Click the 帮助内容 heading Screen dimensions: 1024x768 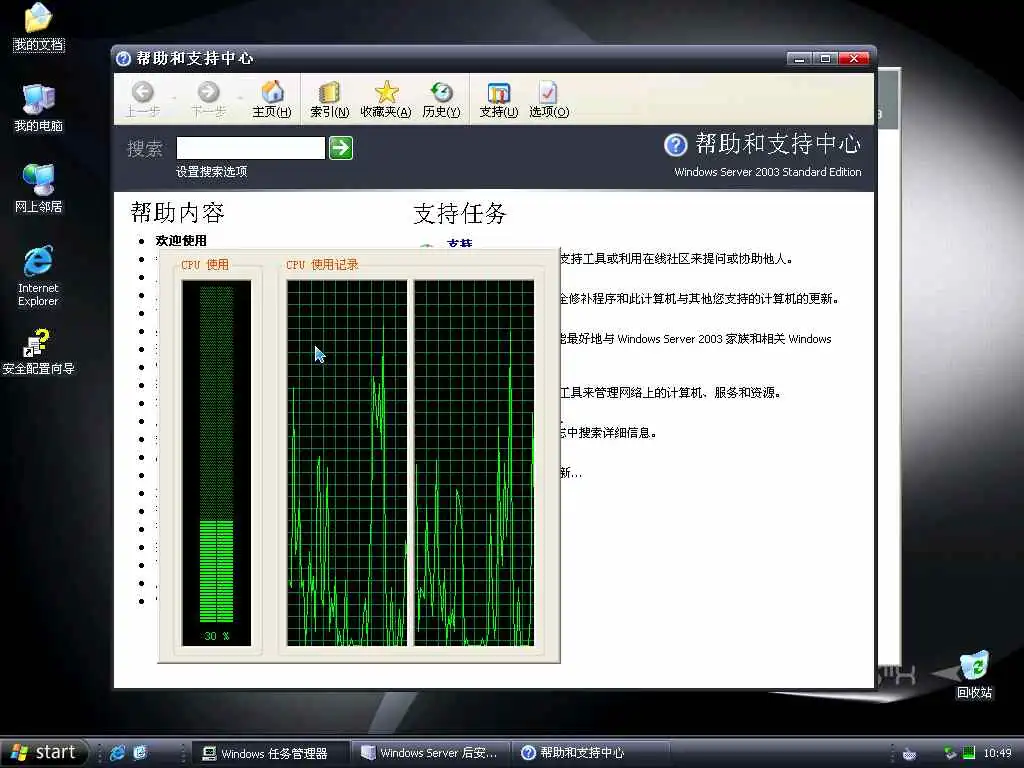[178, 212]
